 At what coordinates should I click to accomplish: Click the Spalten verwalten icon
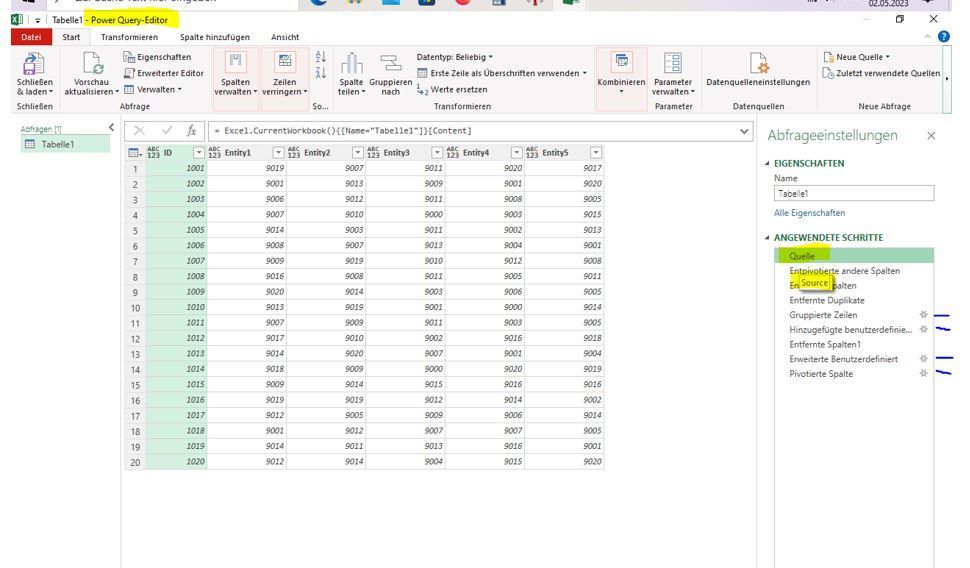(x=235, y=63)
